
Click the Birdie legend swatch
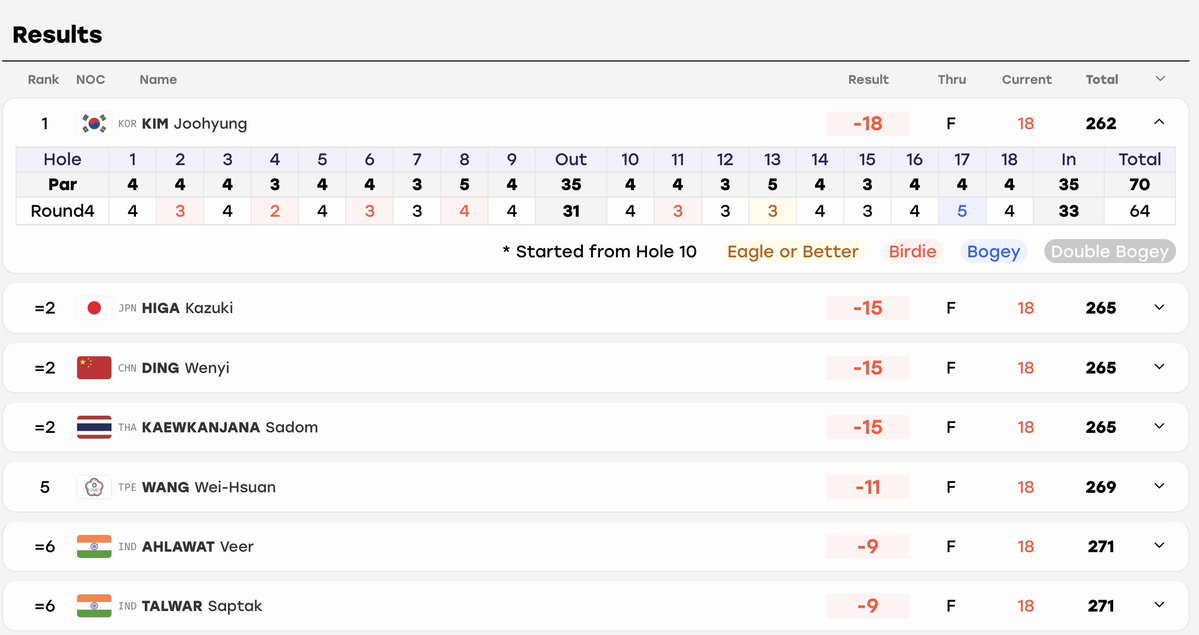[x=912, y=252]
